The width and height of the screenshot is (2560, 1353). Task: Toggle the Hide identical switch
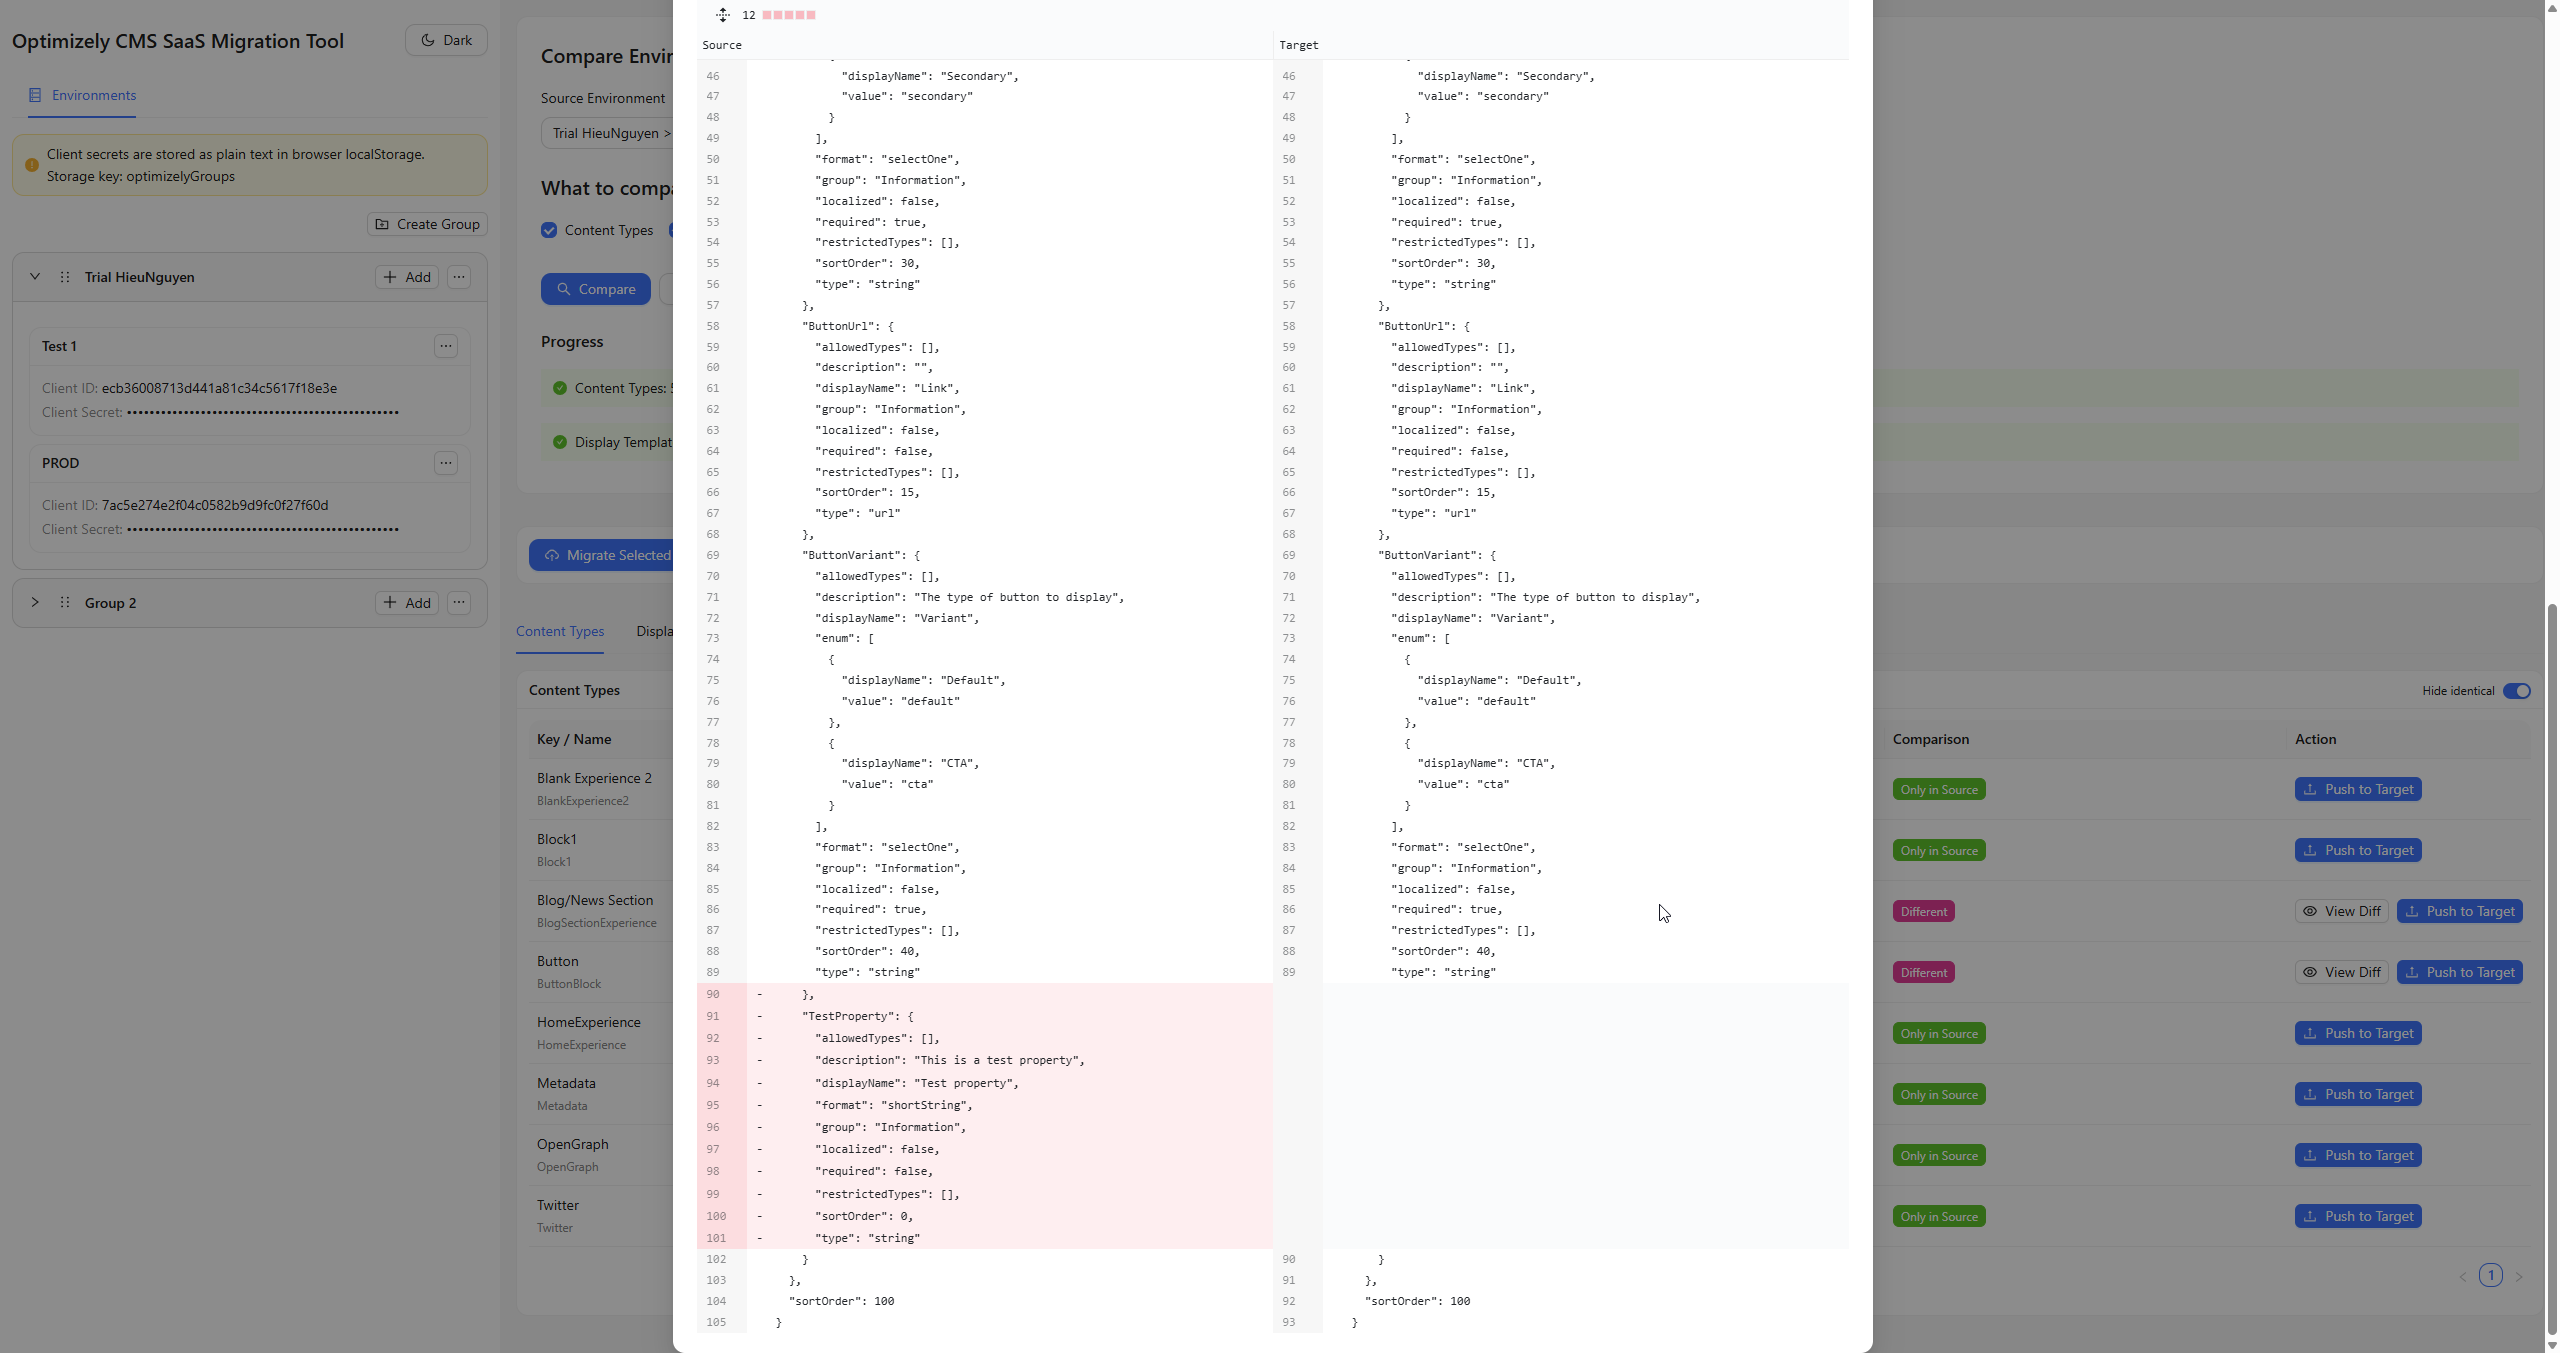click(2516, 691)
